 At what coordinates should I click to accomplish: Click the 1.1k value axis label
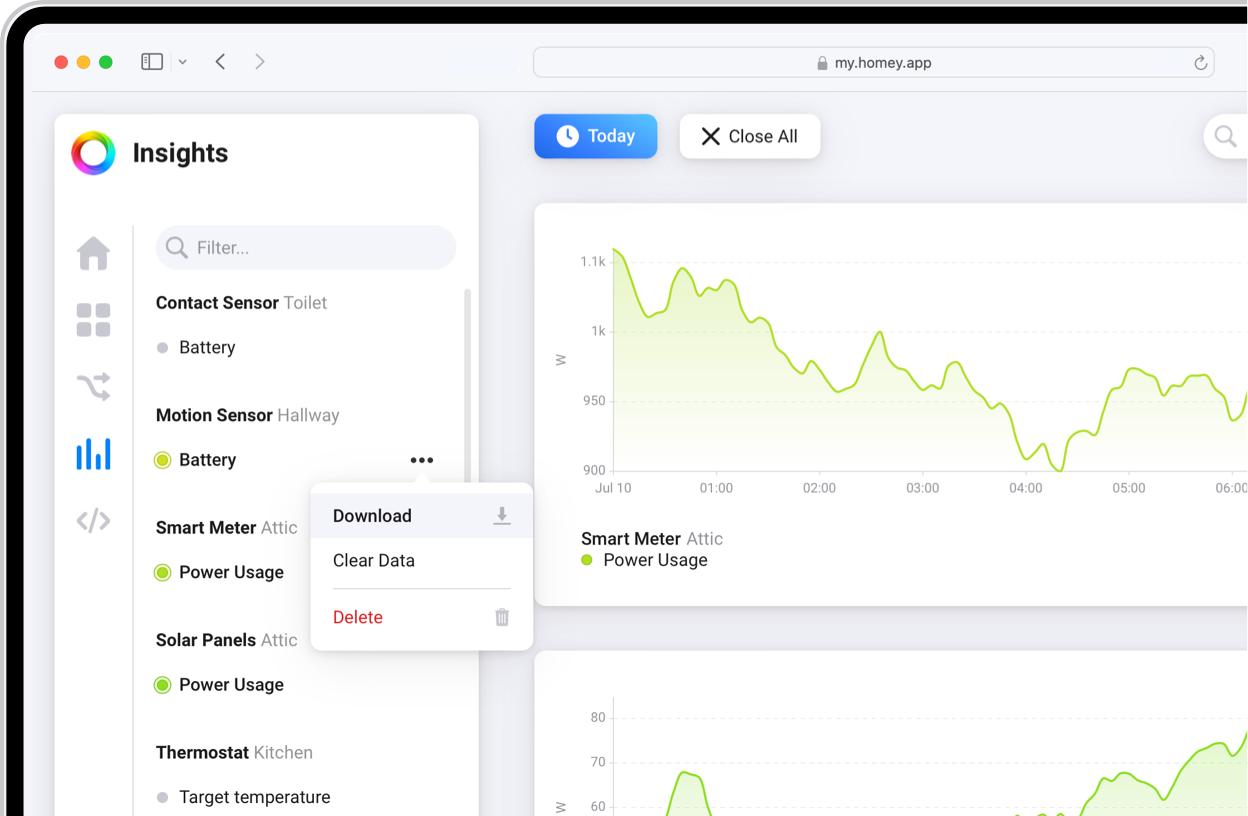(x=593, y=262)
